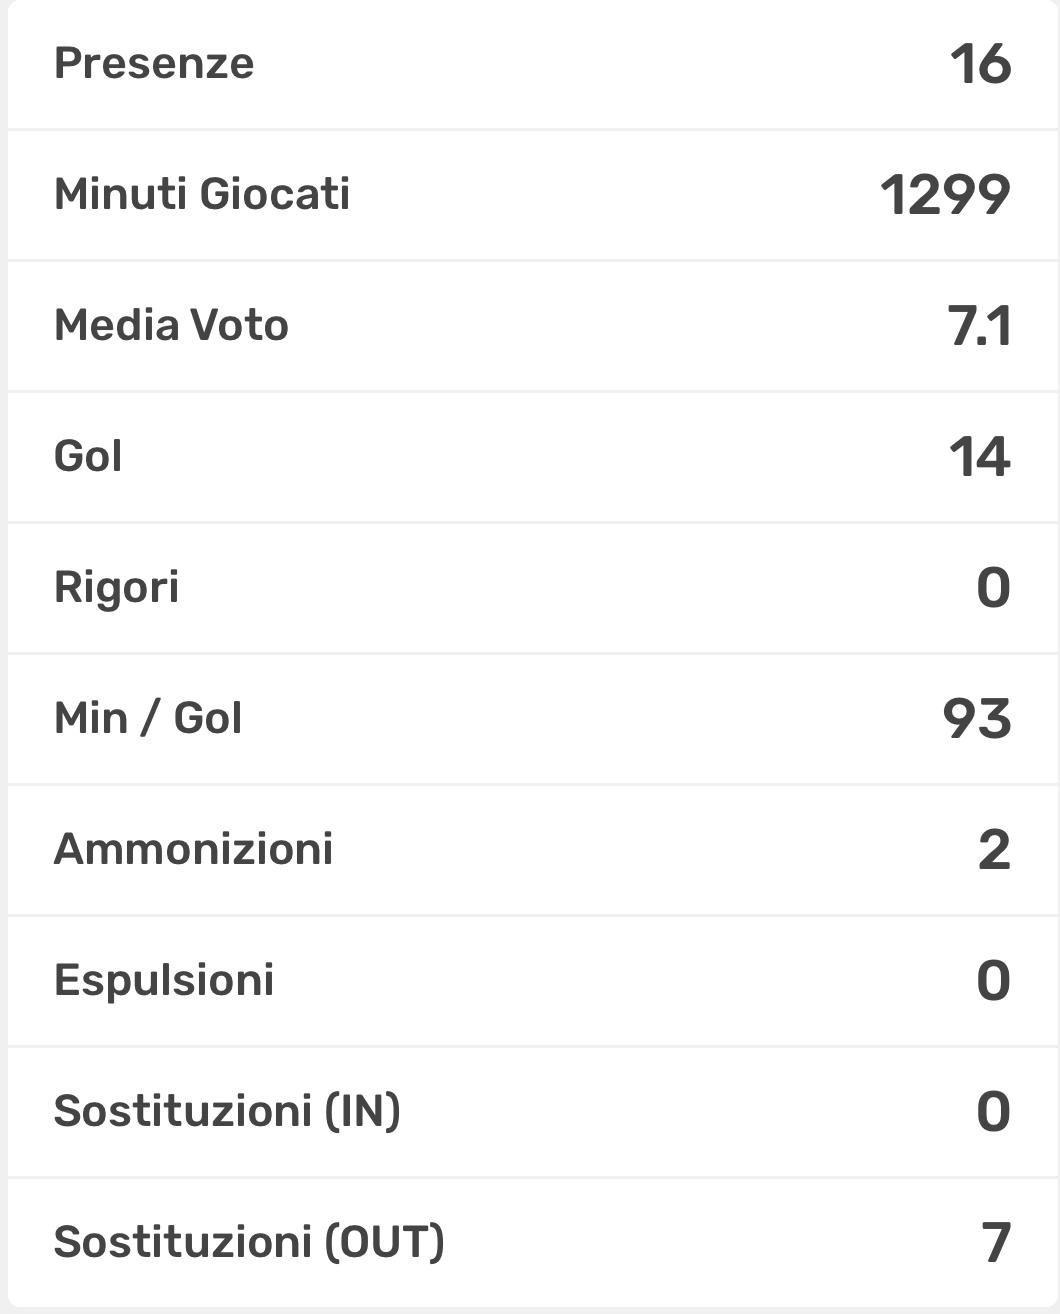Click the Rigori row label
This screenshot has width=1060, height=1314.
pyautogui.click(x=116, y=587)
